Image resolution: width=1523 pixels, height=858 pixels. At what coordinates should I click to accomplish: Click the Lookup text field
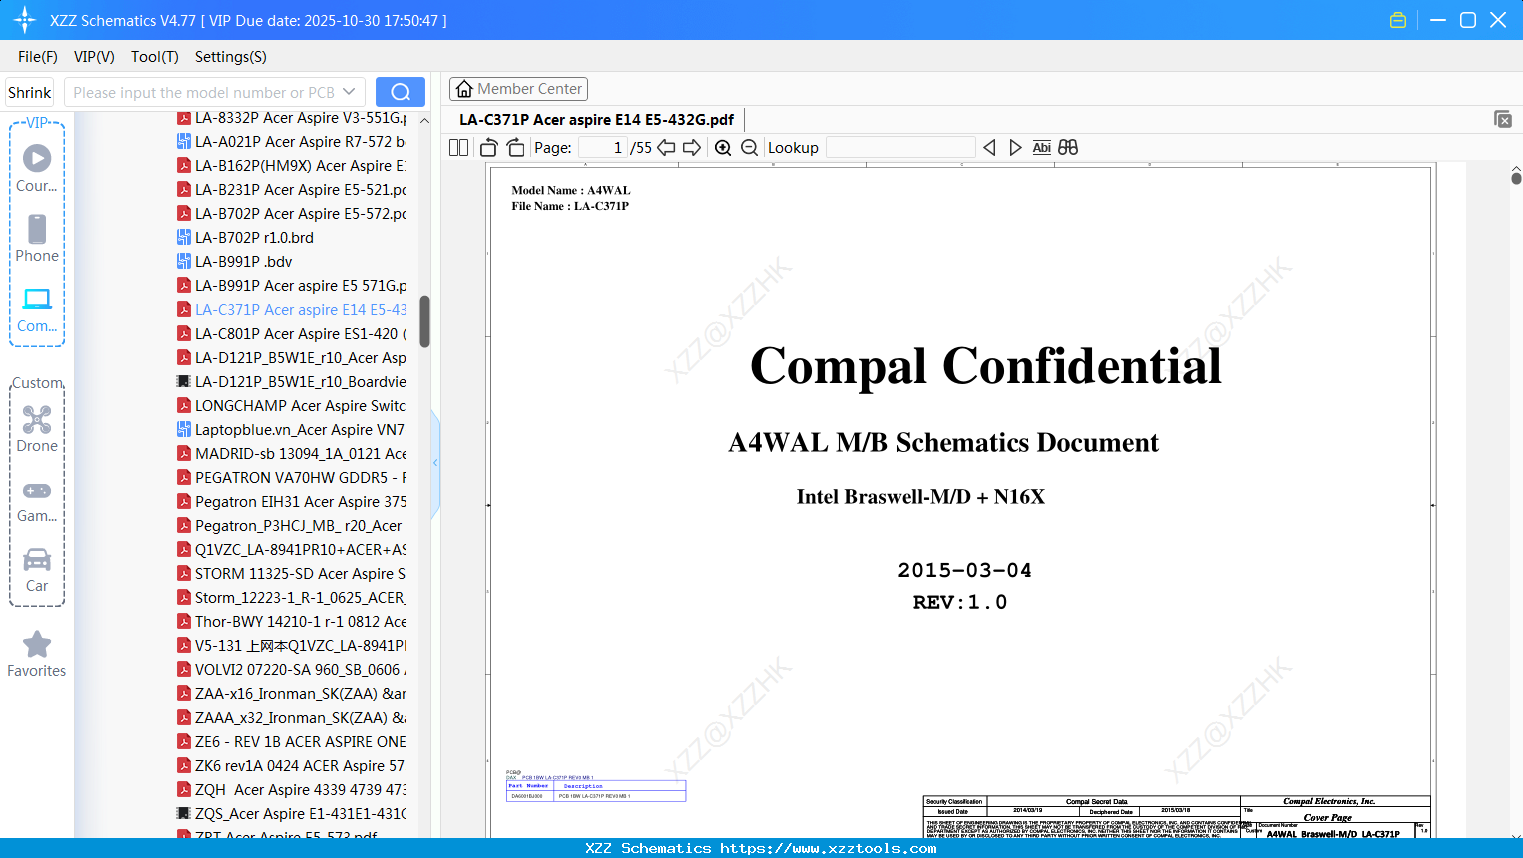point(900,148)
